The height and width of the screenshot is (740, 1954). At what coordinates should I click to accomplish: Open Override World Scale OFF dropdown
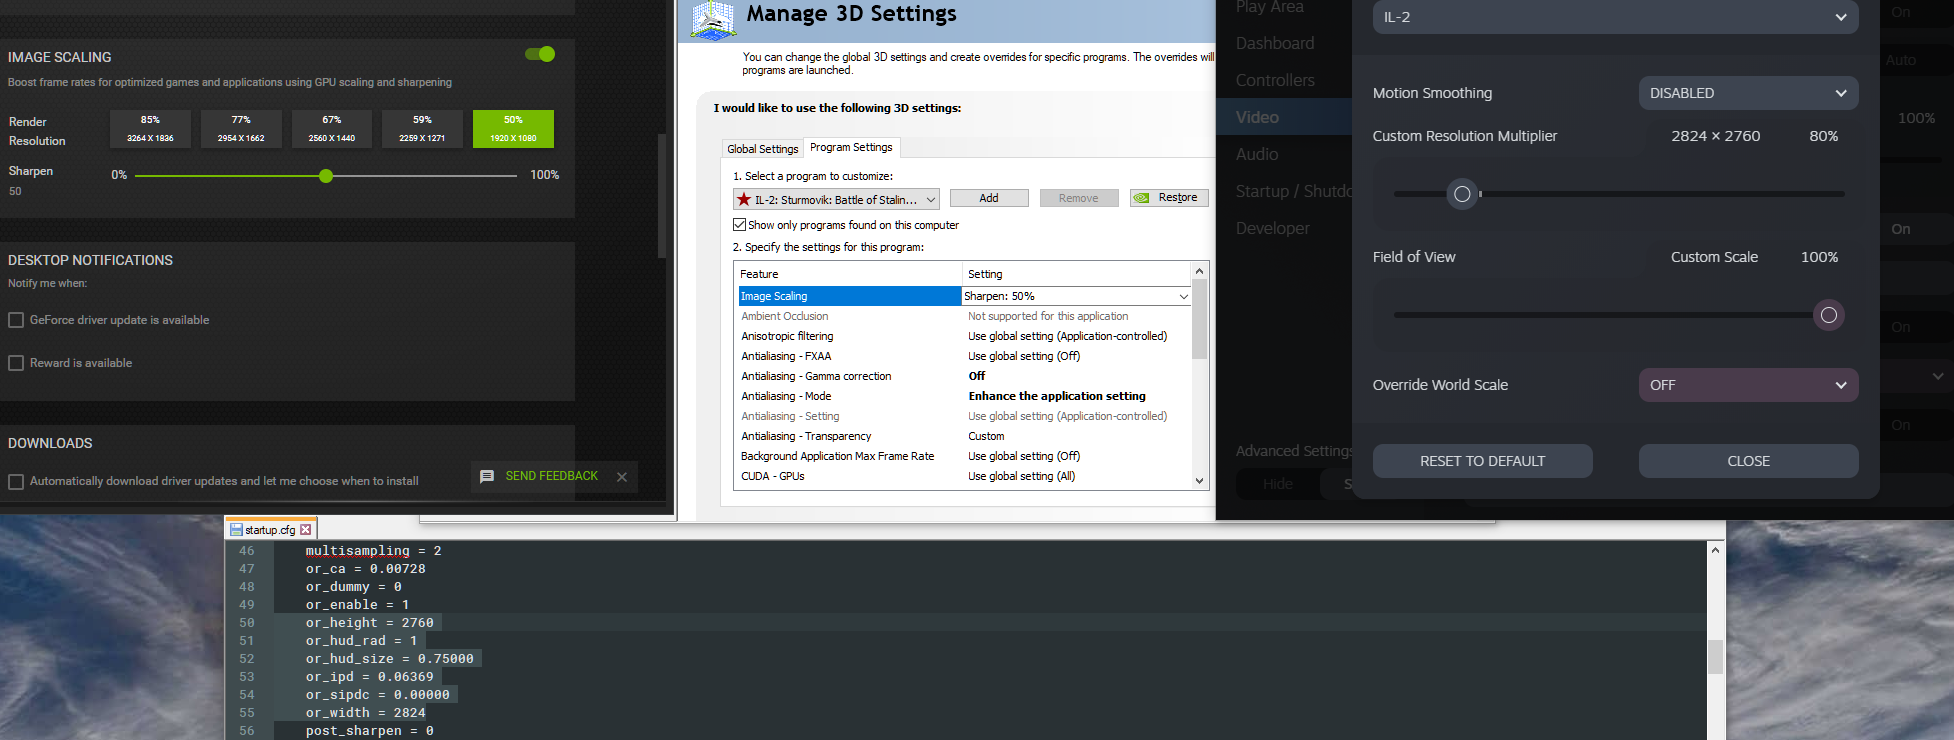coord(1748,385)
